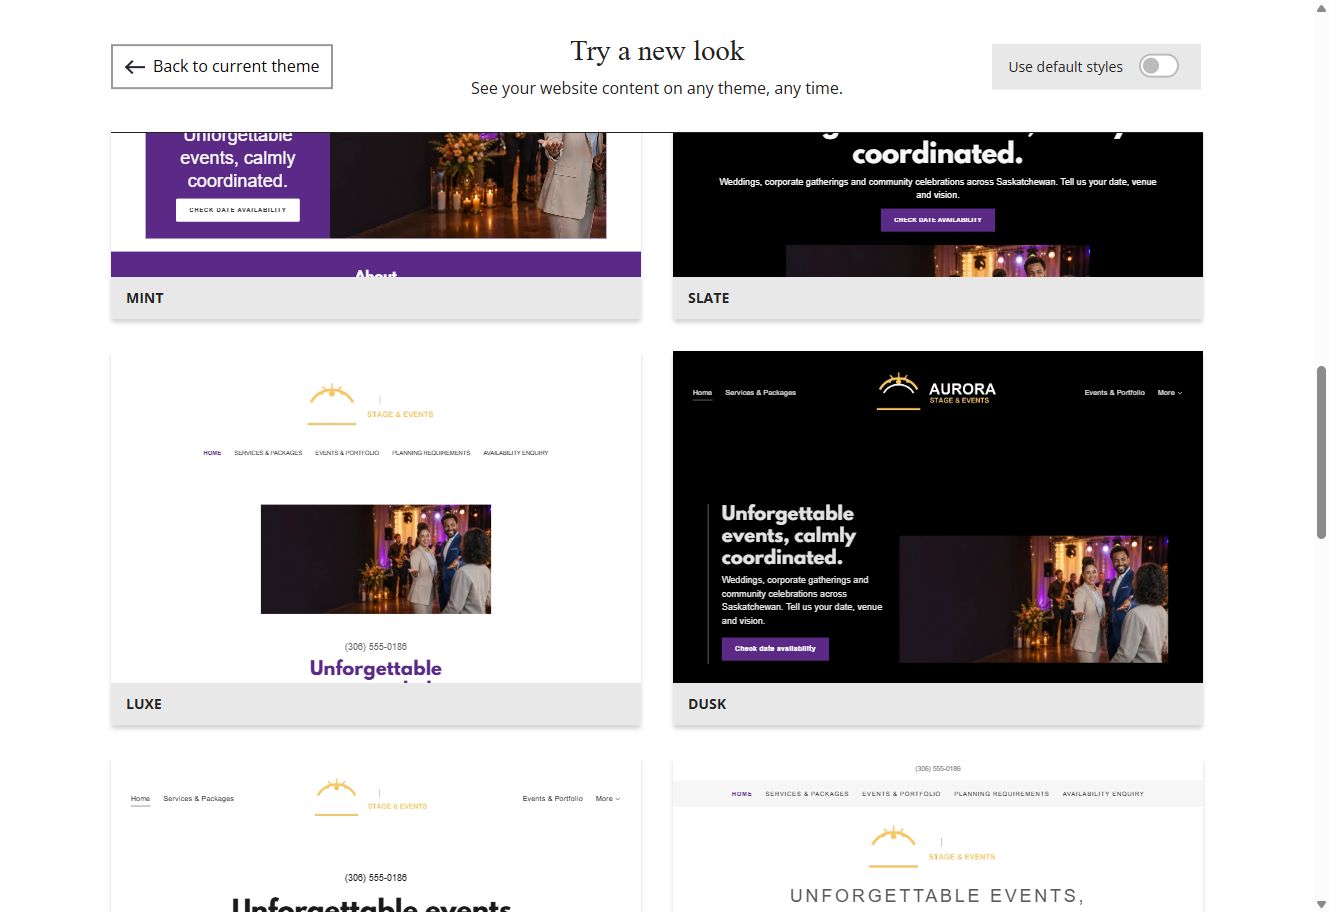1329x912 pixels.
Task: Click the subtitle about website content on any theme
Action: pos(657,88)
